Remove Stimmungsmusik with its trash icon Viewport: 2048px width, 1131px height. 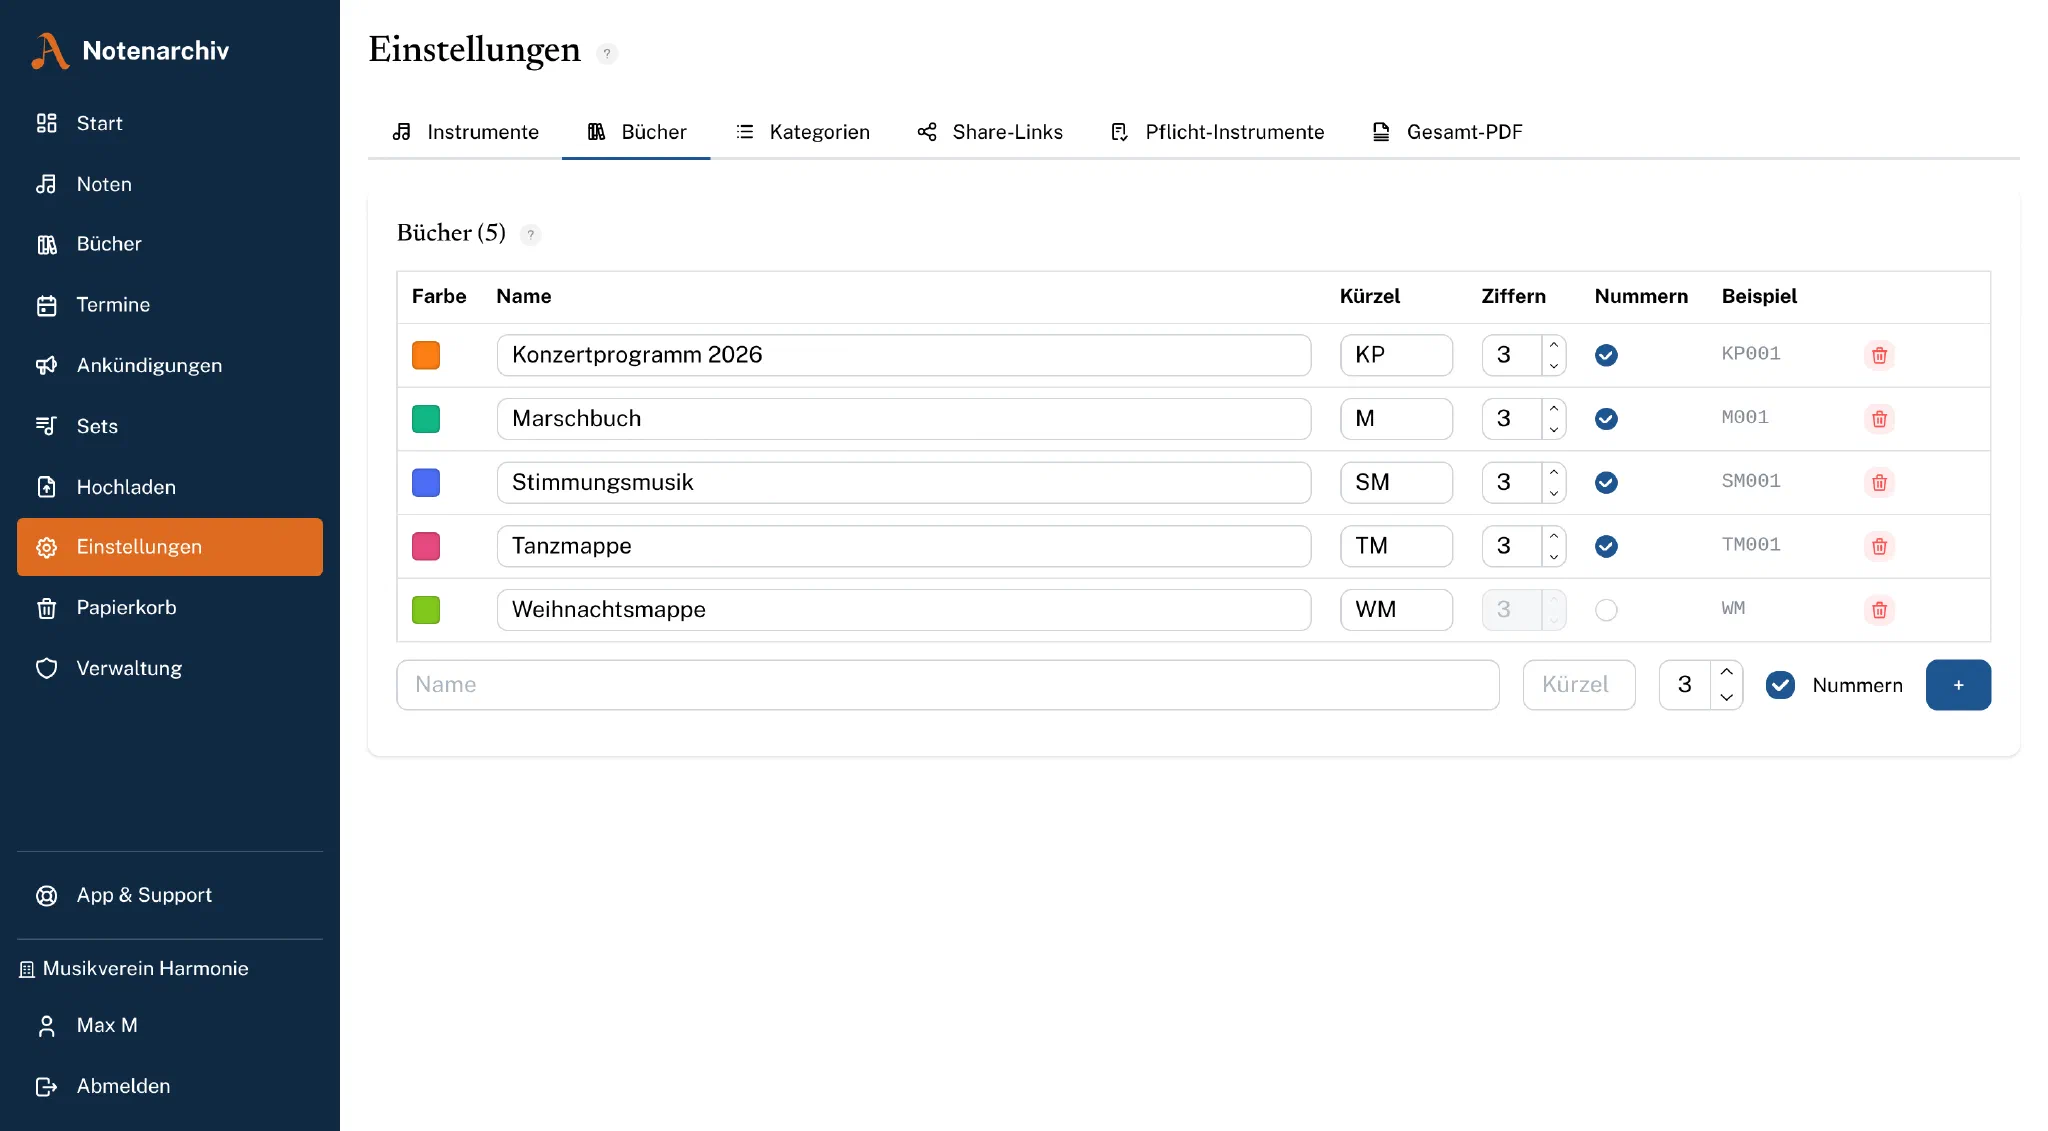(x=1879, y=483)
